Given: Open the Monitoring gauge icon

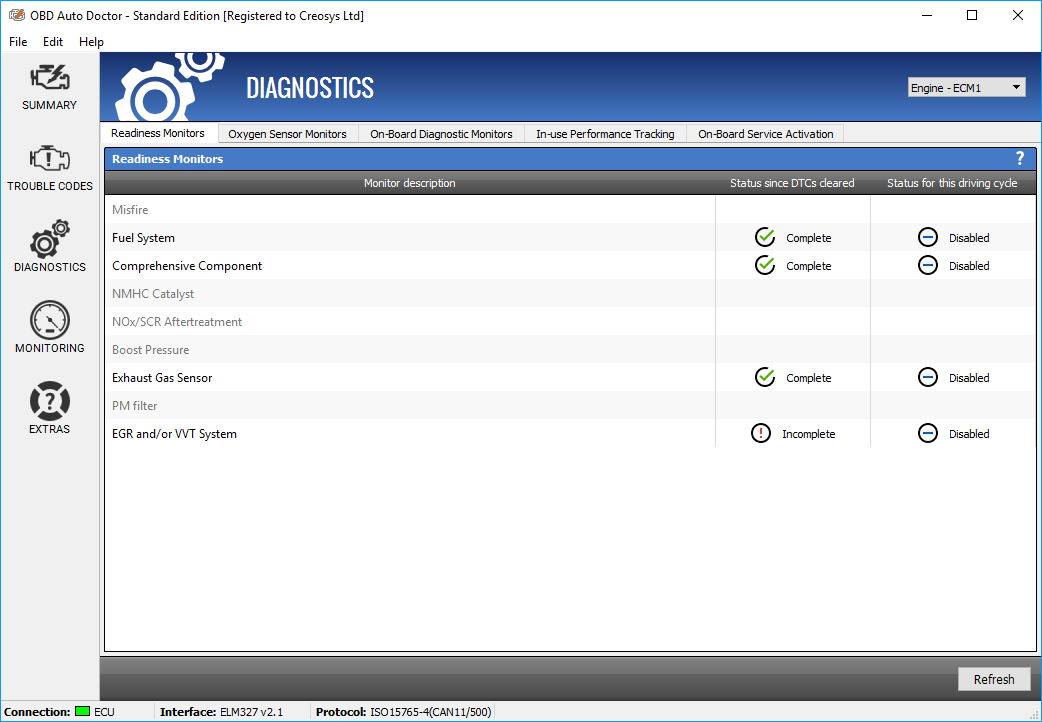Looking at the screenshot, I should point(50,320).
